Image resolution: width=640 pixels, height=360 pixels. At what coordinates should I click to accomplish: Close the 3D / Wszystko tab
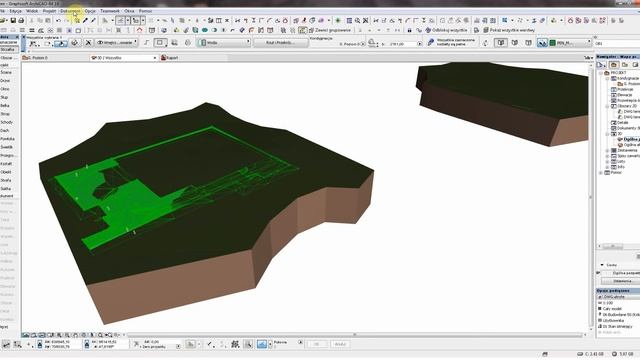pyautogui.click(x=155, y=58)
